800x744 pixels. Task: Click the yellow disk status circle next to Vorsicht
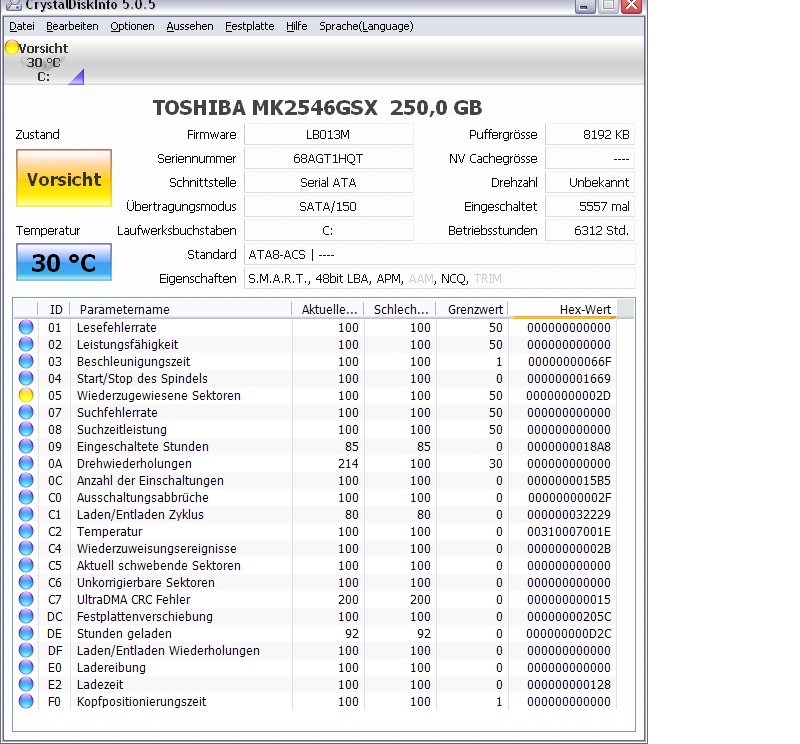click(x=11, y=47)
